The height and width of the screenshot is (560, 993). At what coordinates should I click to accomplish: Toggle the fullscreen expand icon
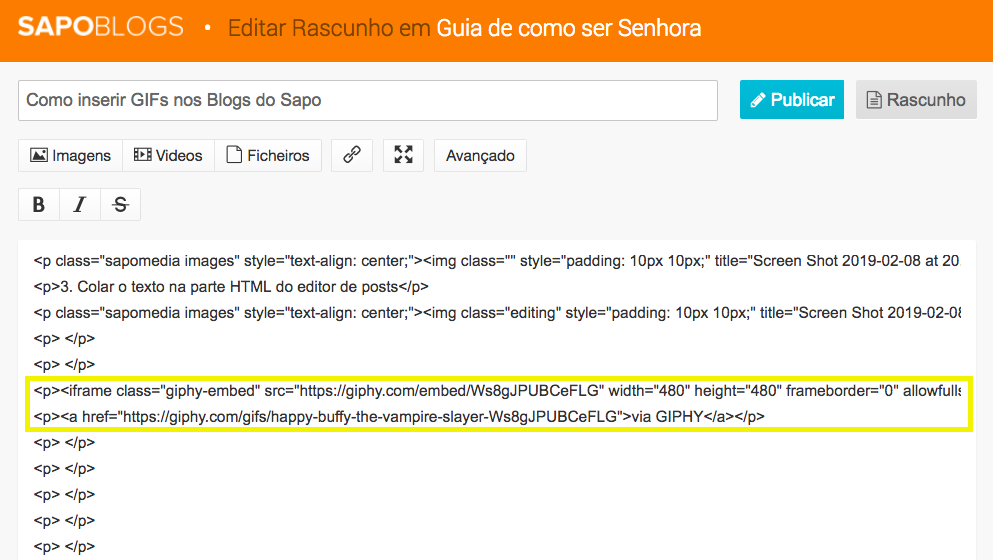point(403,155)
